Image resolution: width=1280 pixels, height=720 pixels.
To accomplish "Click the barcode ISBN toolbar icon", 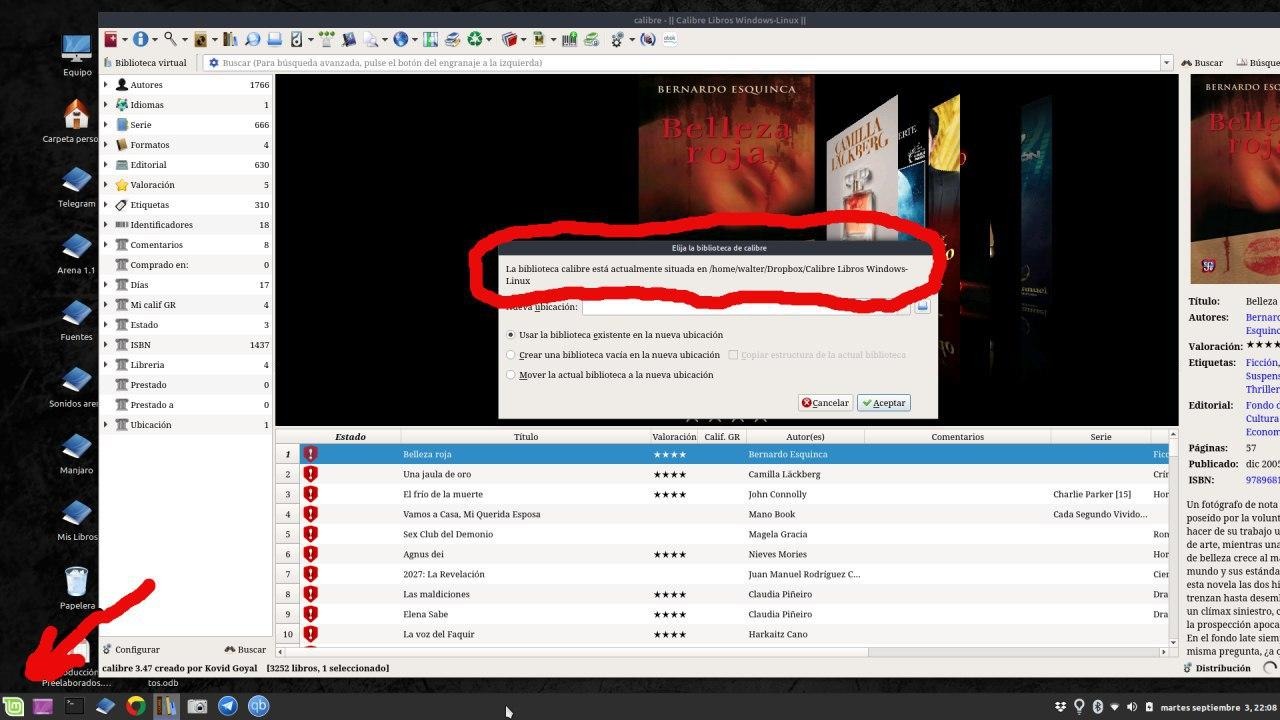I will click(x=569, y=39).
